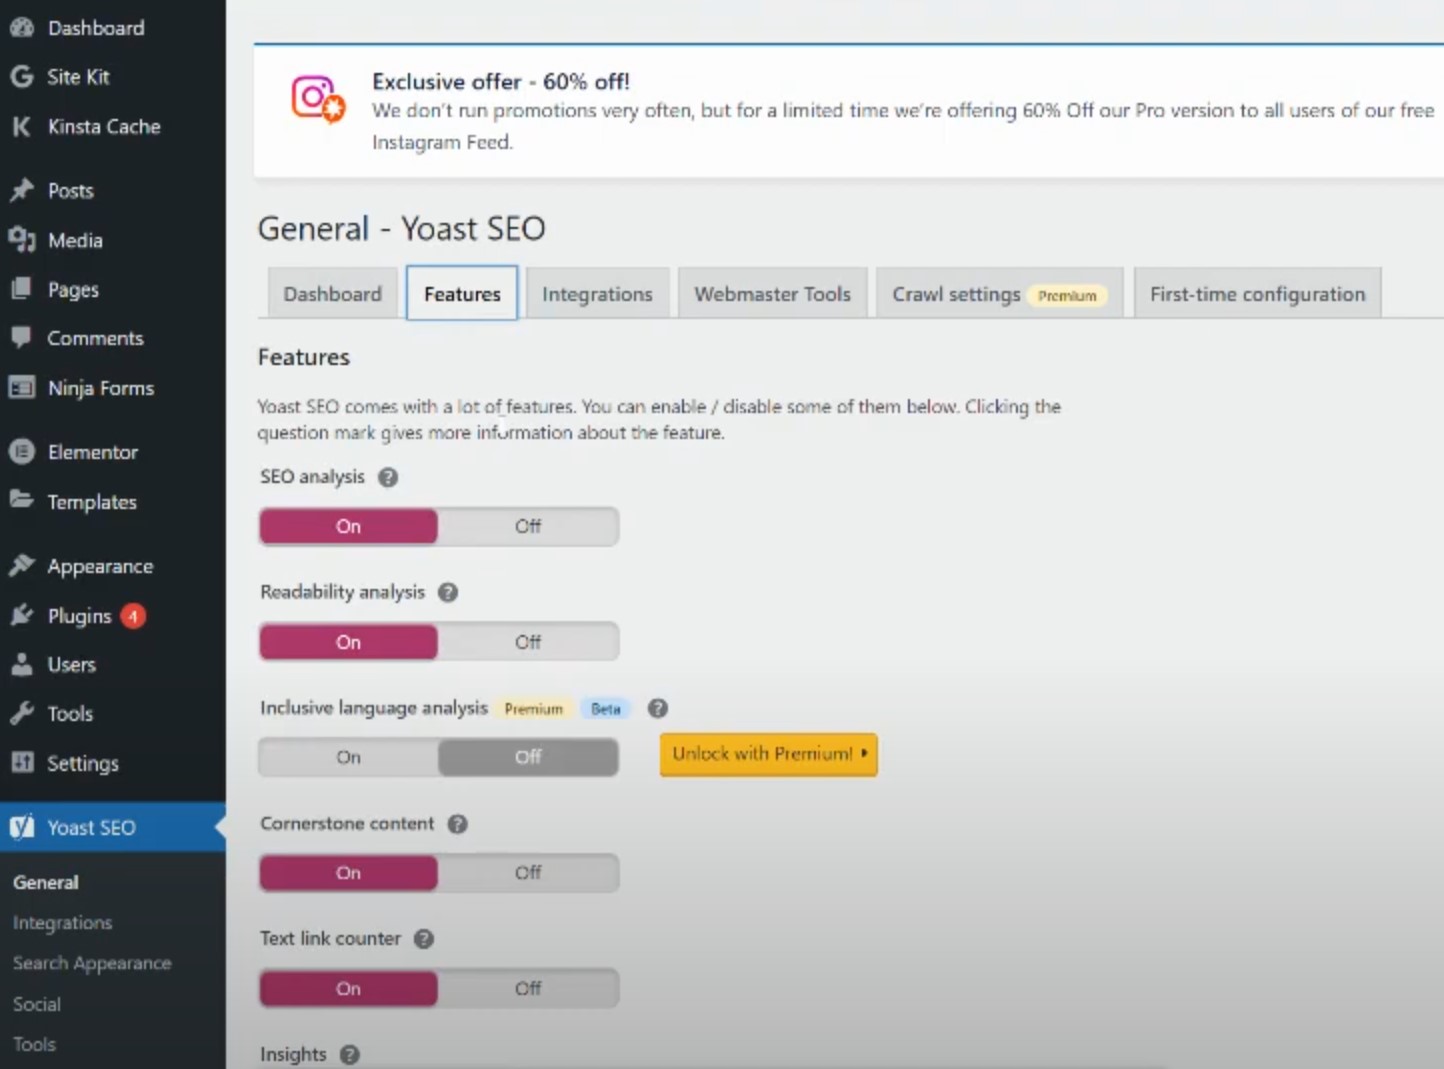
Task: Open General under Yoast SEO menu
Action: click(x=46, y=882)
